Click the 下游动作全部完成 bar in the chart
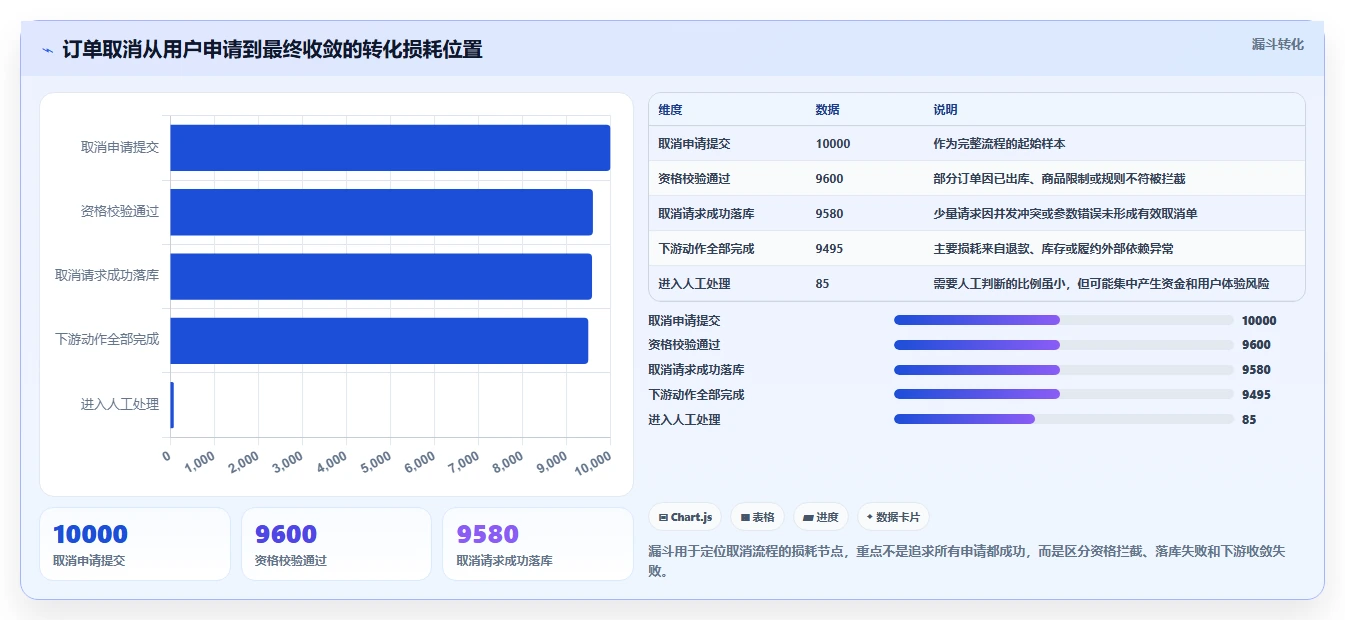Image resolution: width=1345 pixels, height=620 pixels. point(379,340)
